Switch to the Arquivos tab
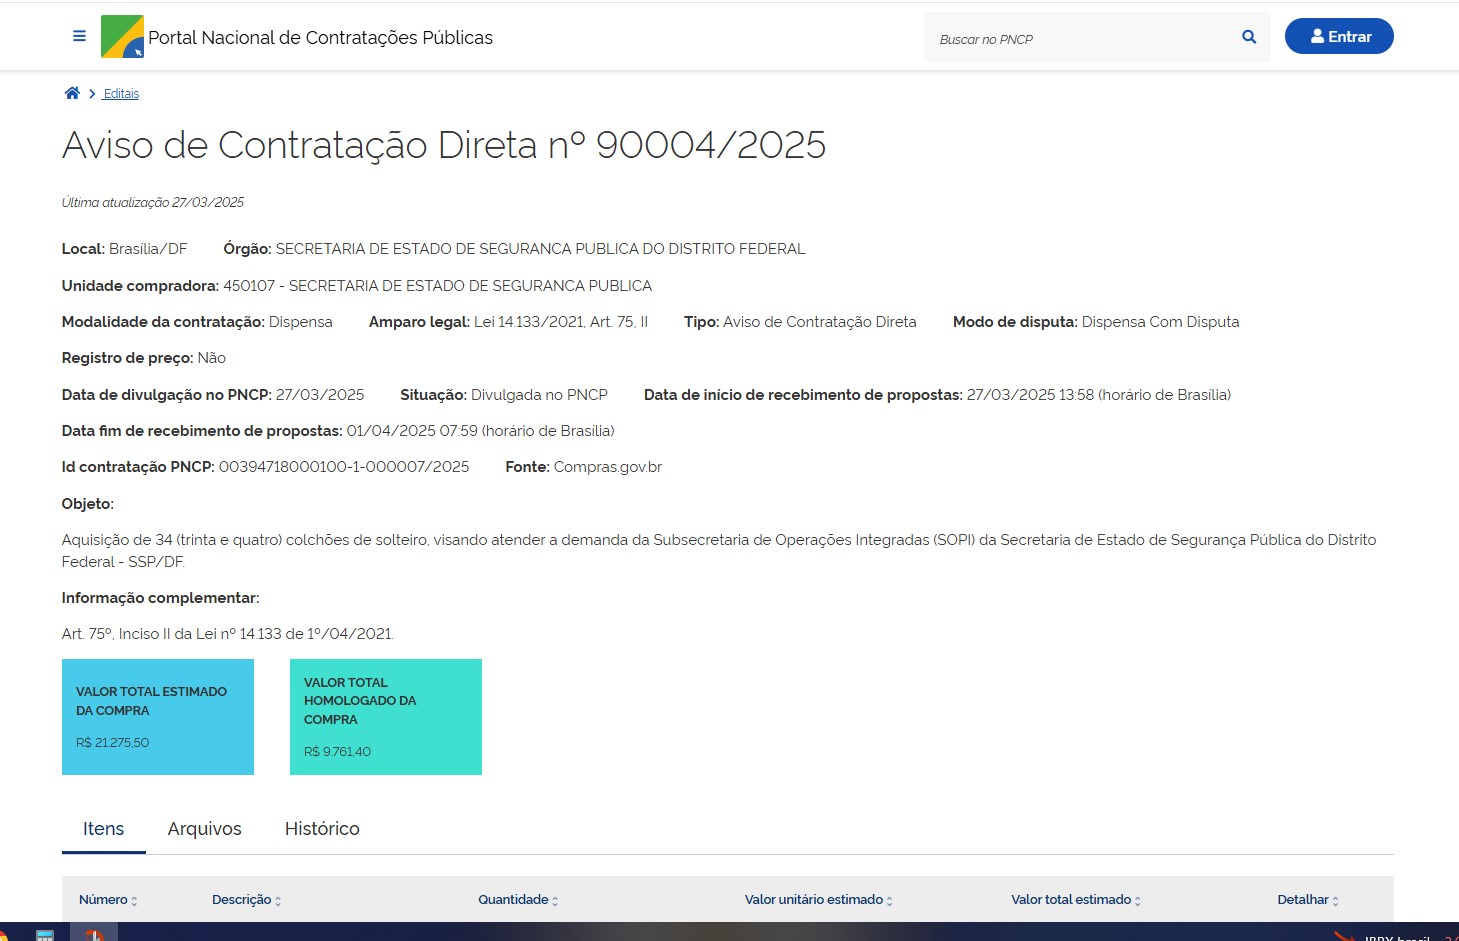The image size is (1459, 941). point(204,829)
